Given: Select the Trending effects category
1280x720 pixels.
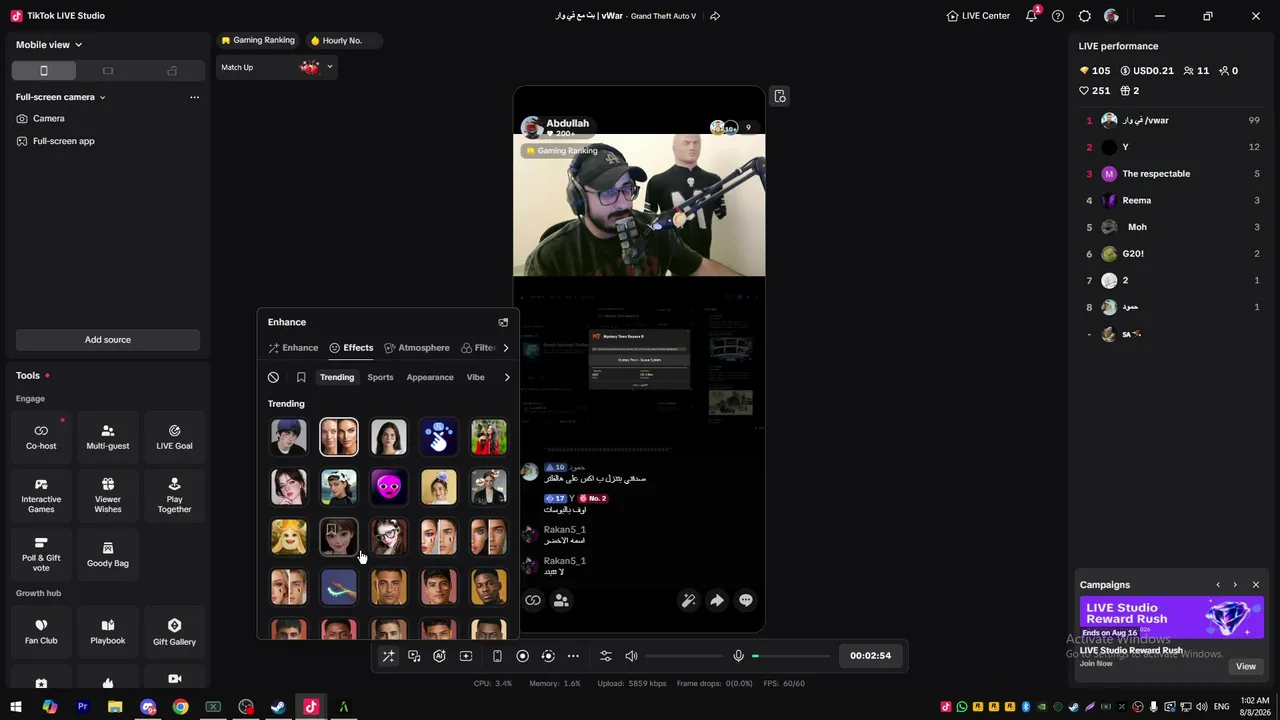Looking at the screenshot, I should click(x=337, y=377).
